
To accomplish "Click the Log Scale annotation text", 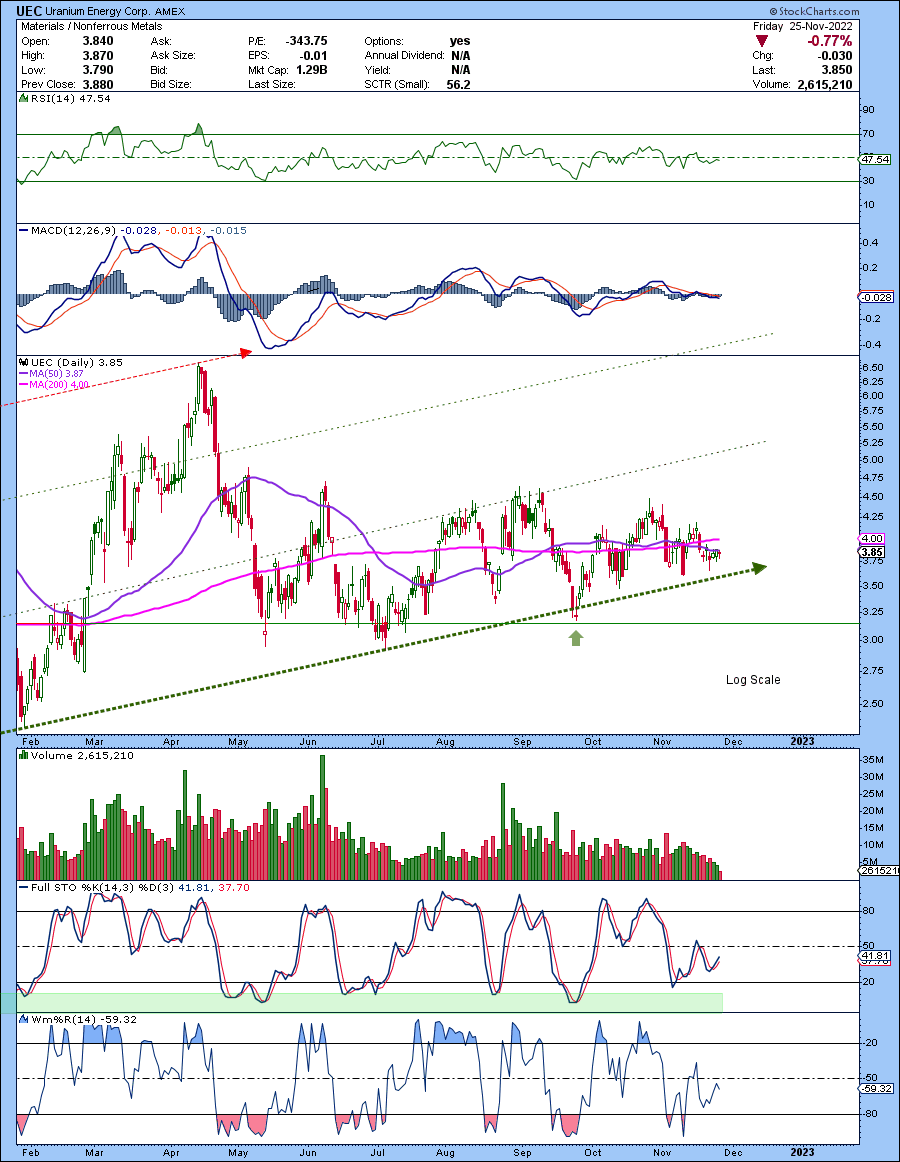I will click(752, 680).
